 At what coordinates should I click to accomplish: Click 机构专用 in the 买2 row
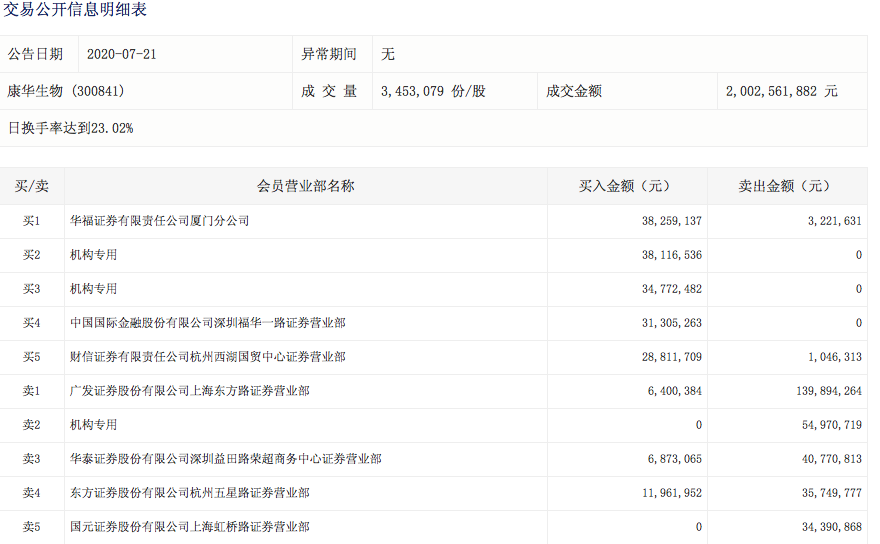pyautogui.click(x=93, y=255)
